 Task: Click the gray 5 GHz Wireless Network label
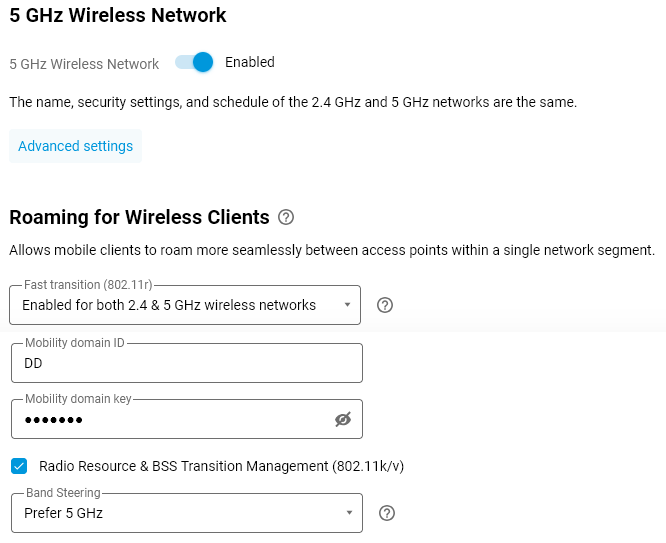coord(84,64)
